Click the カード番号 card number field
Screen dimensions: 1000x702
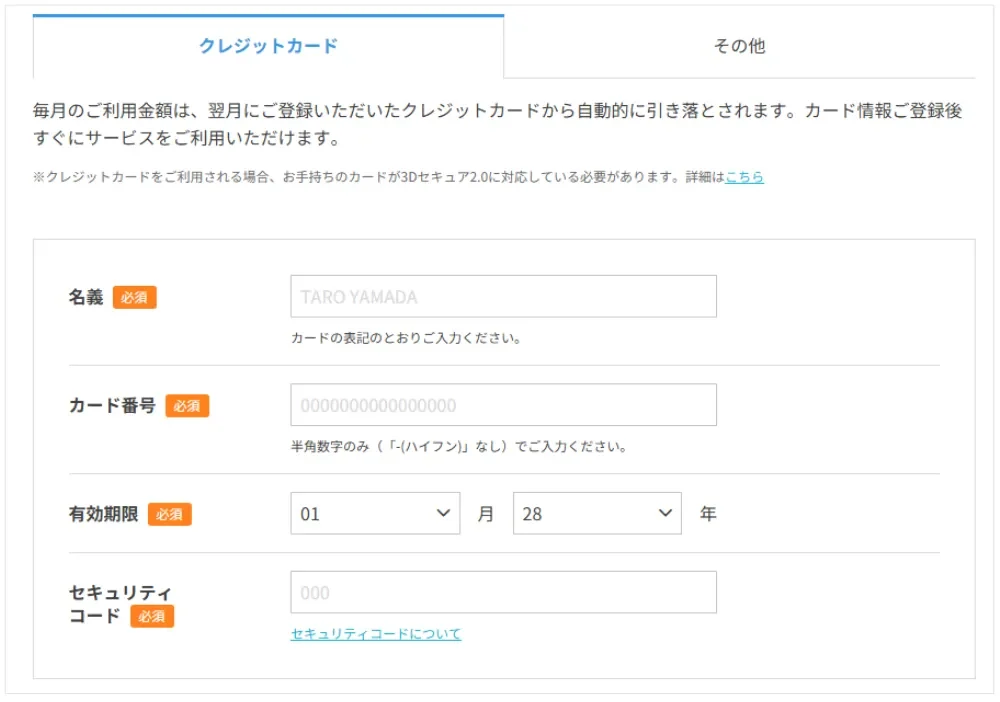502,405
